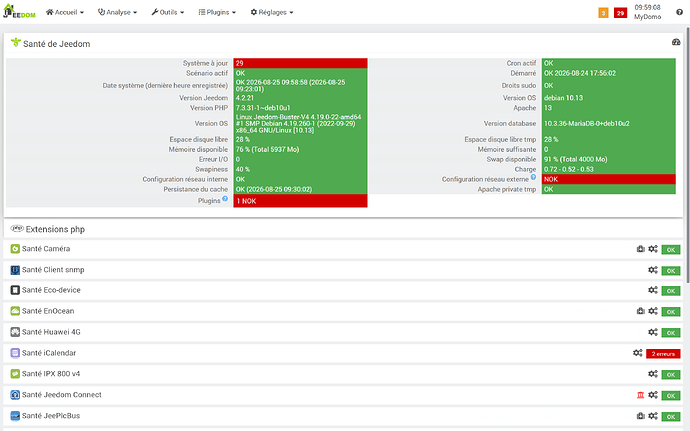Click the page vertical scrollbar
The height and width of the screenshot is (431, 690).
coord(687,154)
